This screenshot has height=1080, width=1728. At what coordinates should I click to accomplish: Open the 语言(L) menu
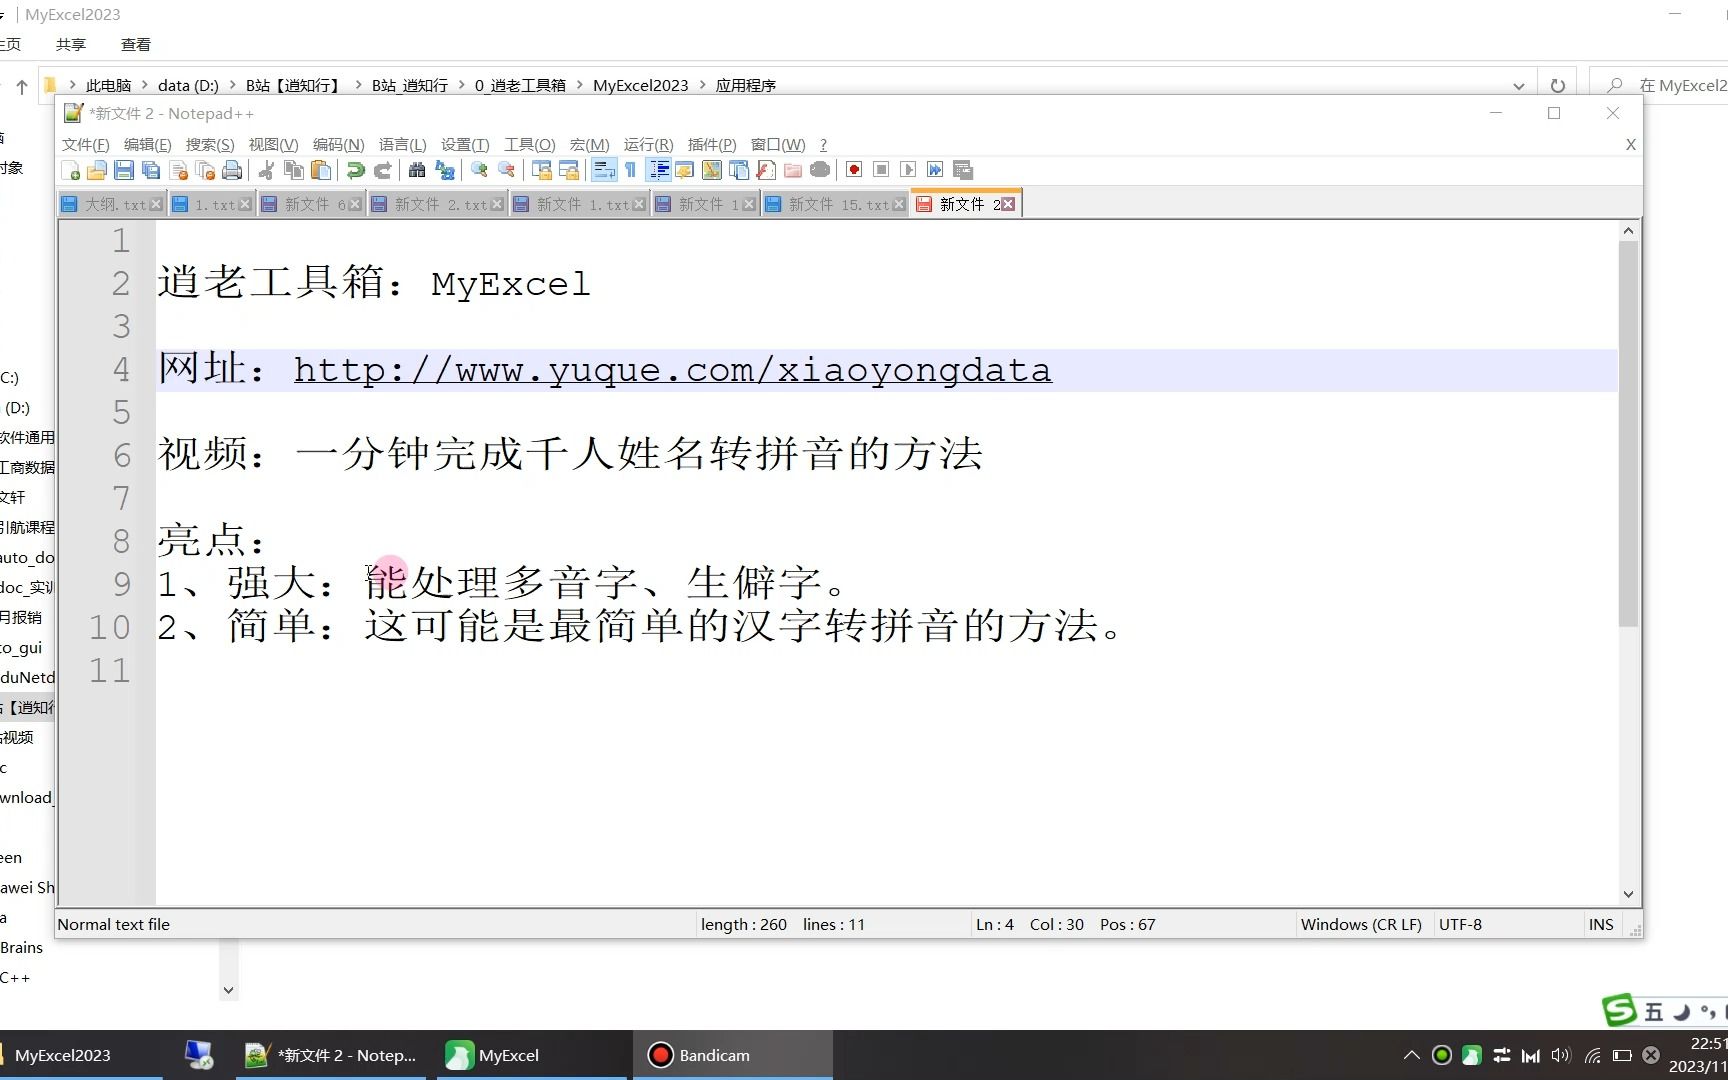[x=402, y=144]
